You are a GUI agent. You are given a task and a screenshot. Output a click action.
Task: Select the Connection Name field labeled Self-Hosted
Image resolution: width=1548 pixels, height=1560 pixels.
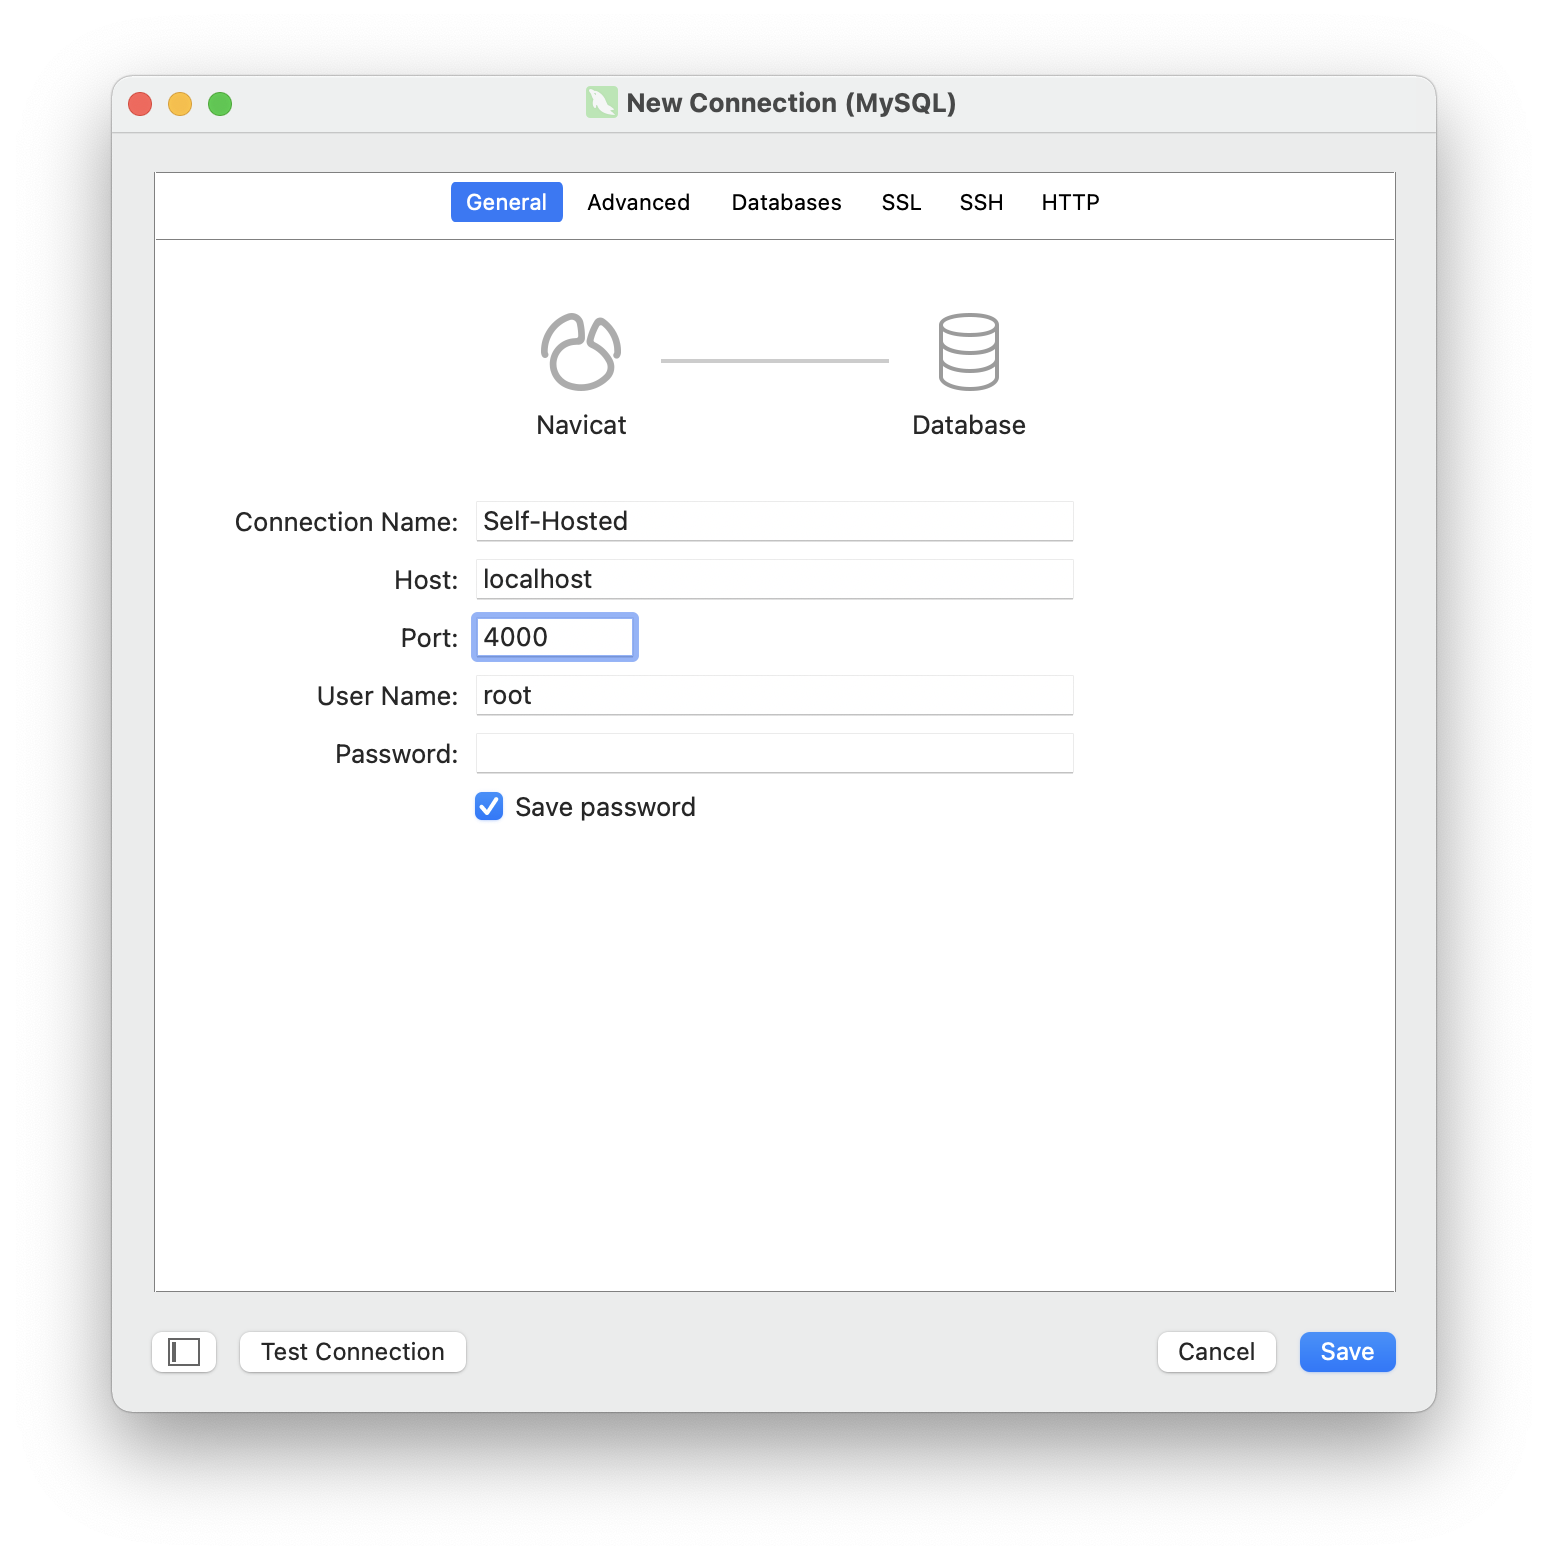[774, 521]
